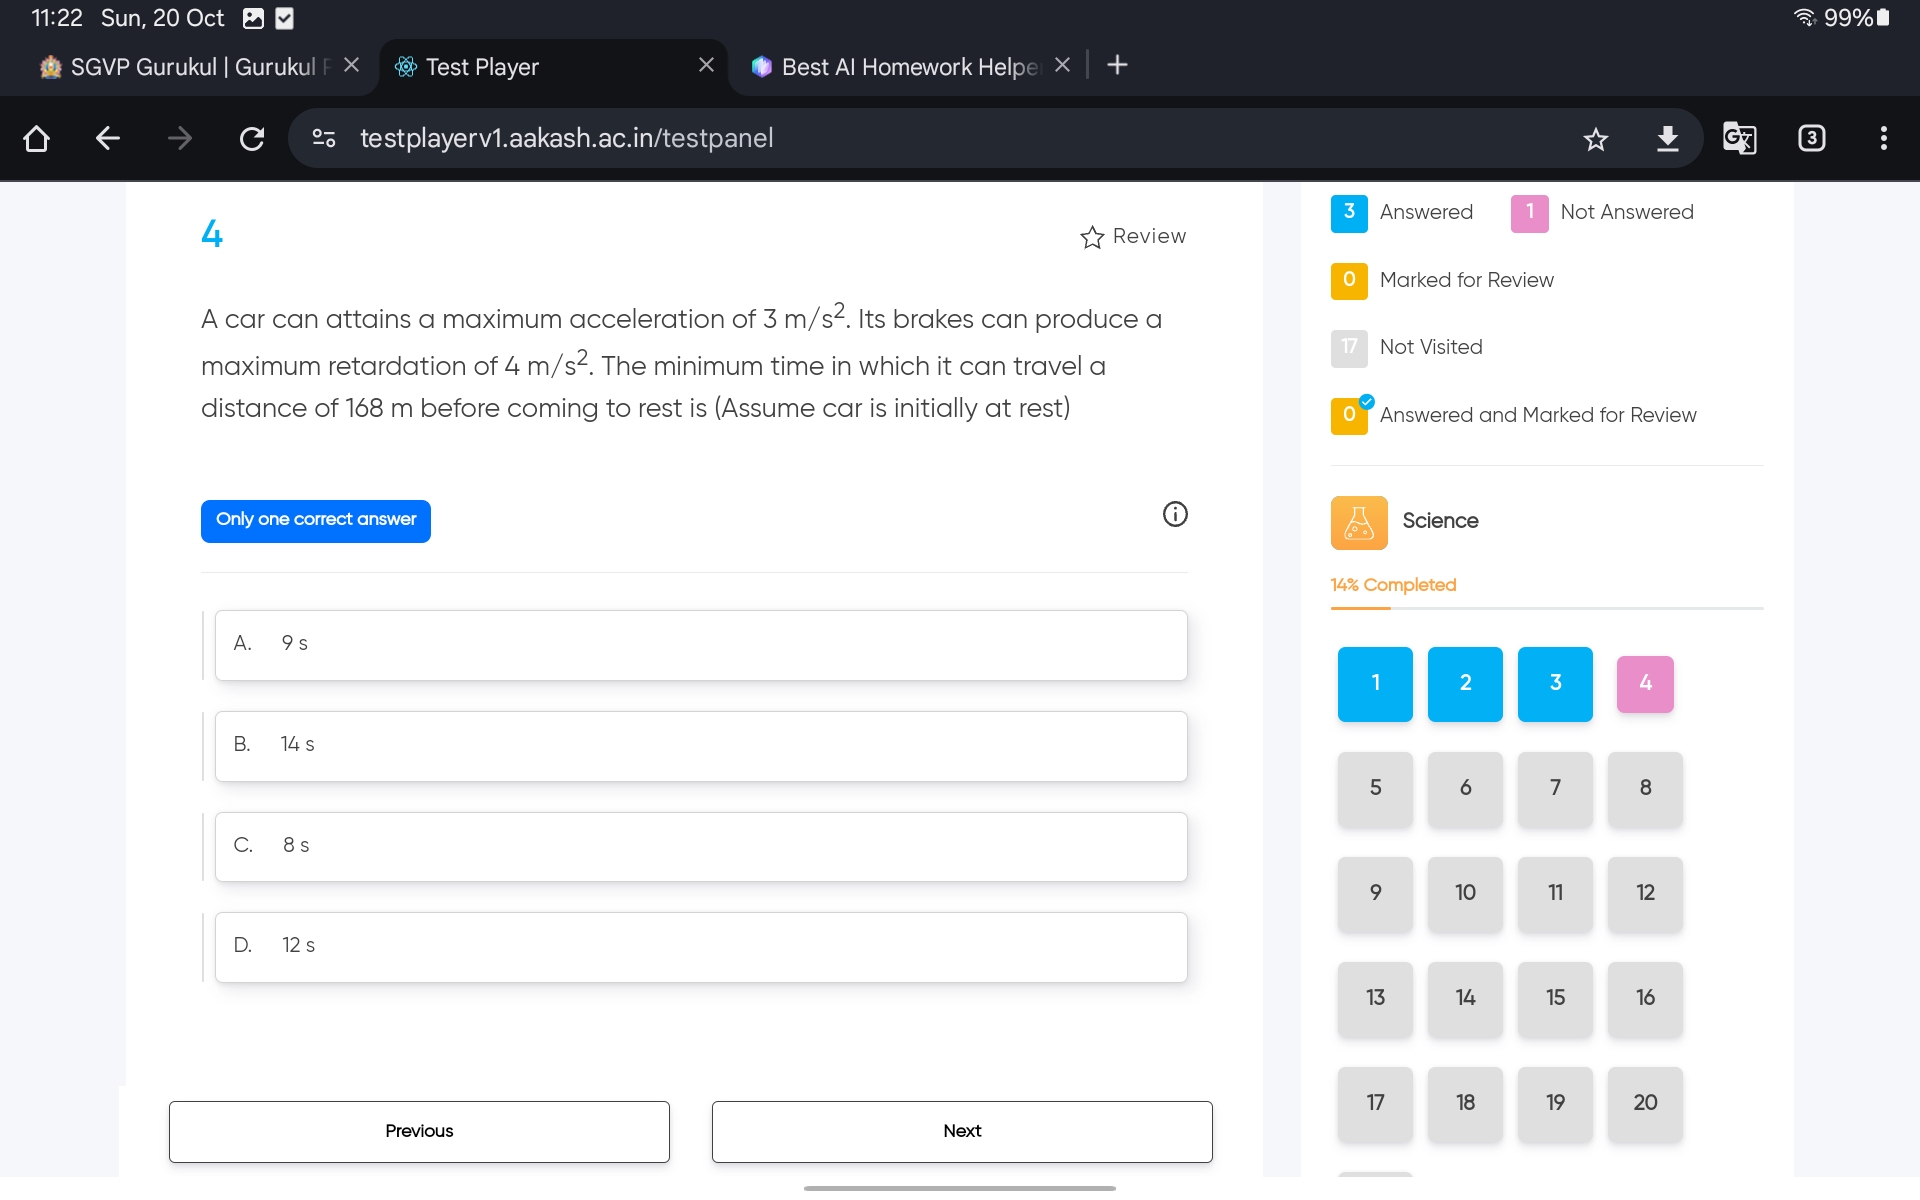Mark question 4 for Review

pos(1133,236)
